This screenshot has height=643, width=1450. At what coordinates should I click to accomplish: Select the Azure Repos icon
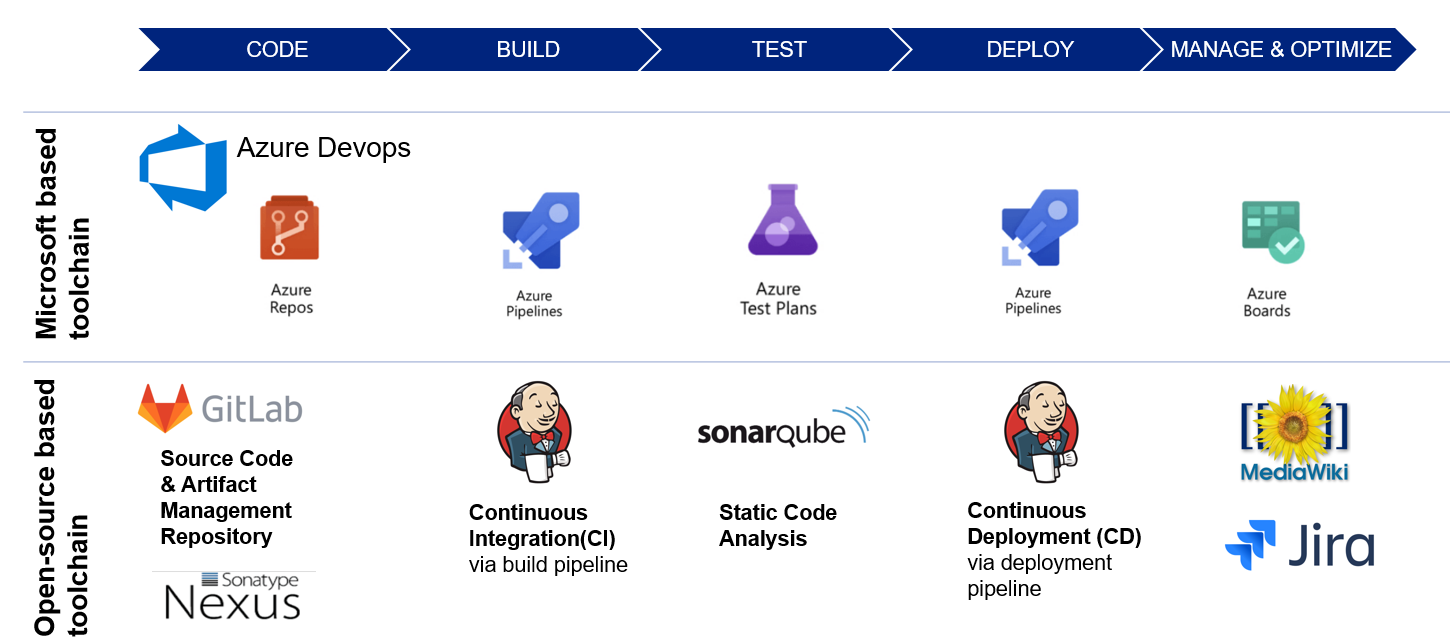(x=290, y=229)
